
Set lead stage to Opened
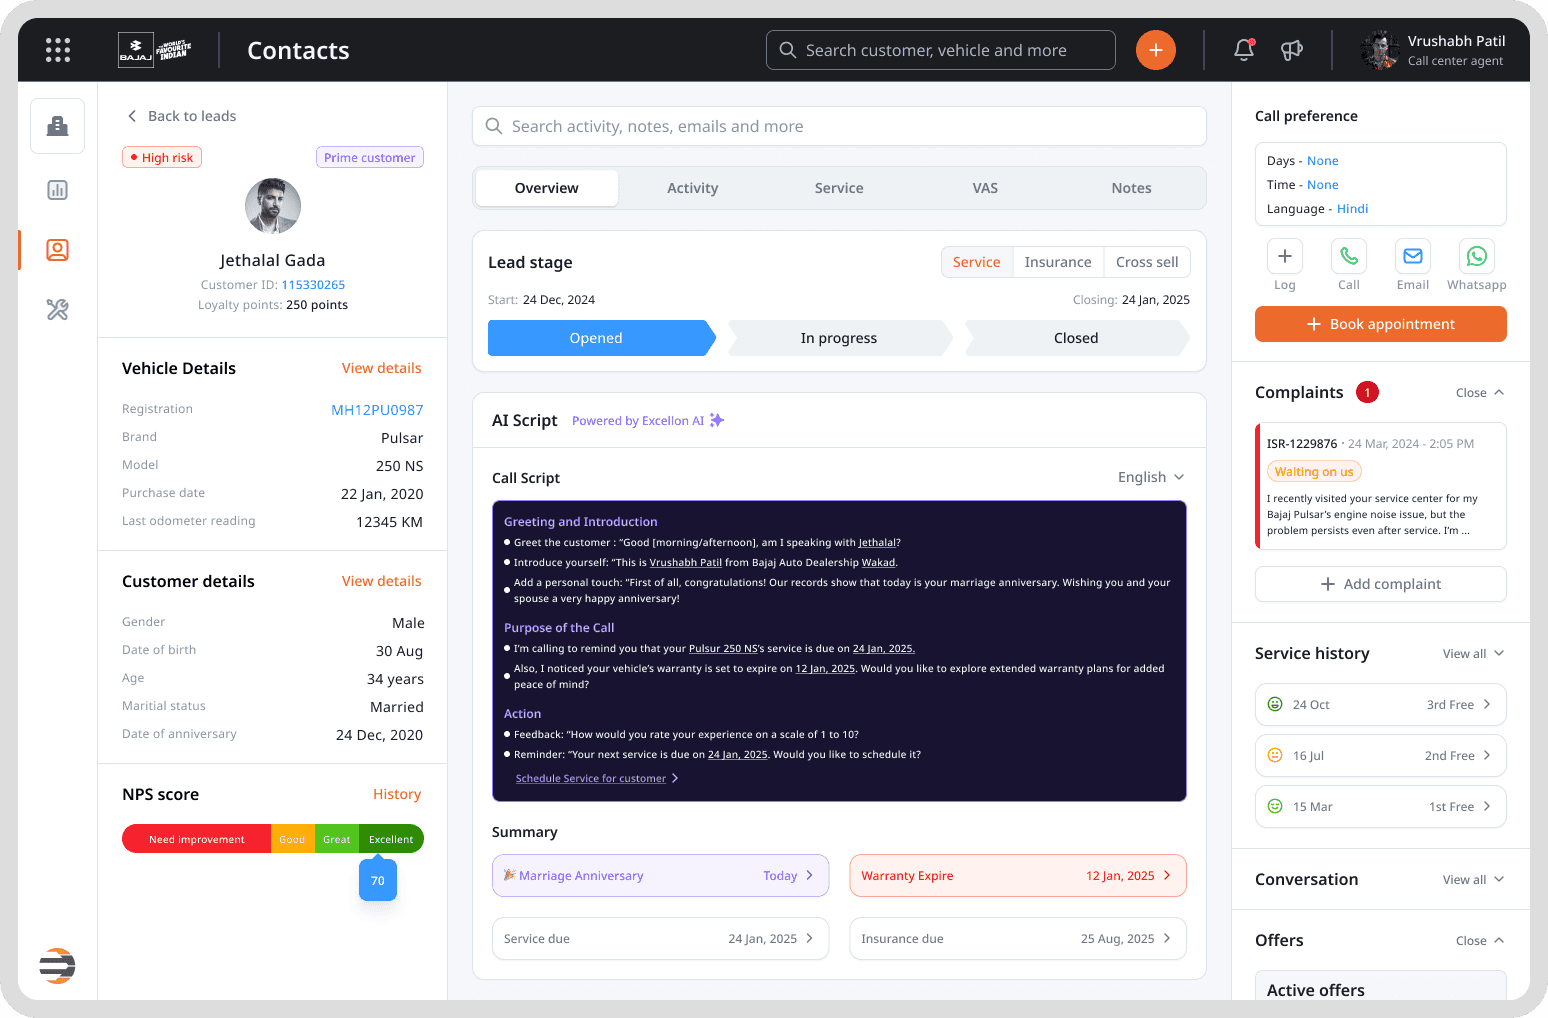coord(601,338)
